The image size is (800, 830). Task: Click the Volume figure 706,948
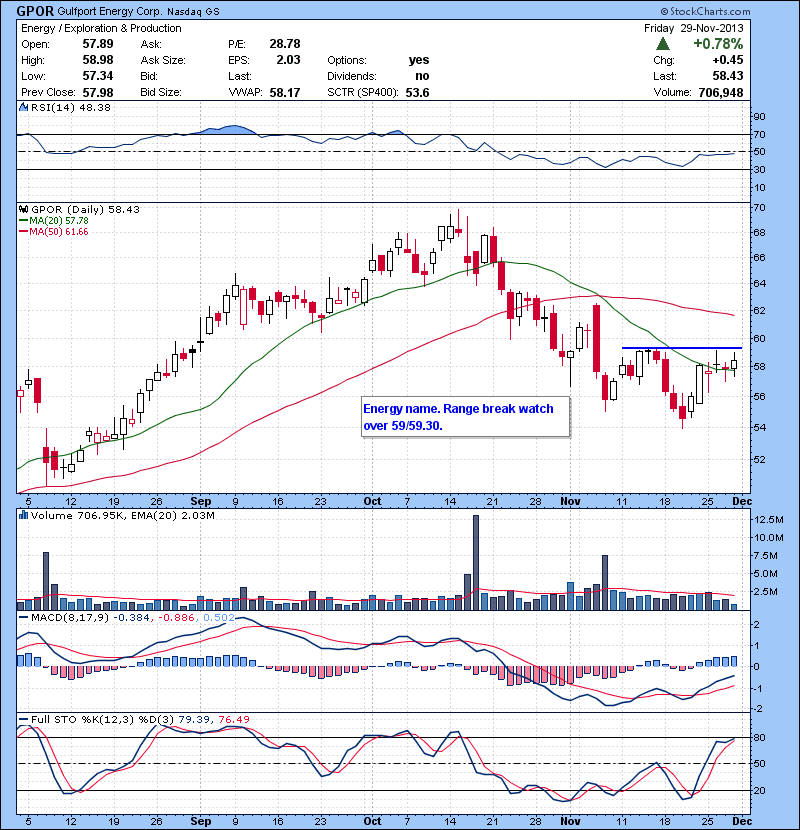point(721,93)
